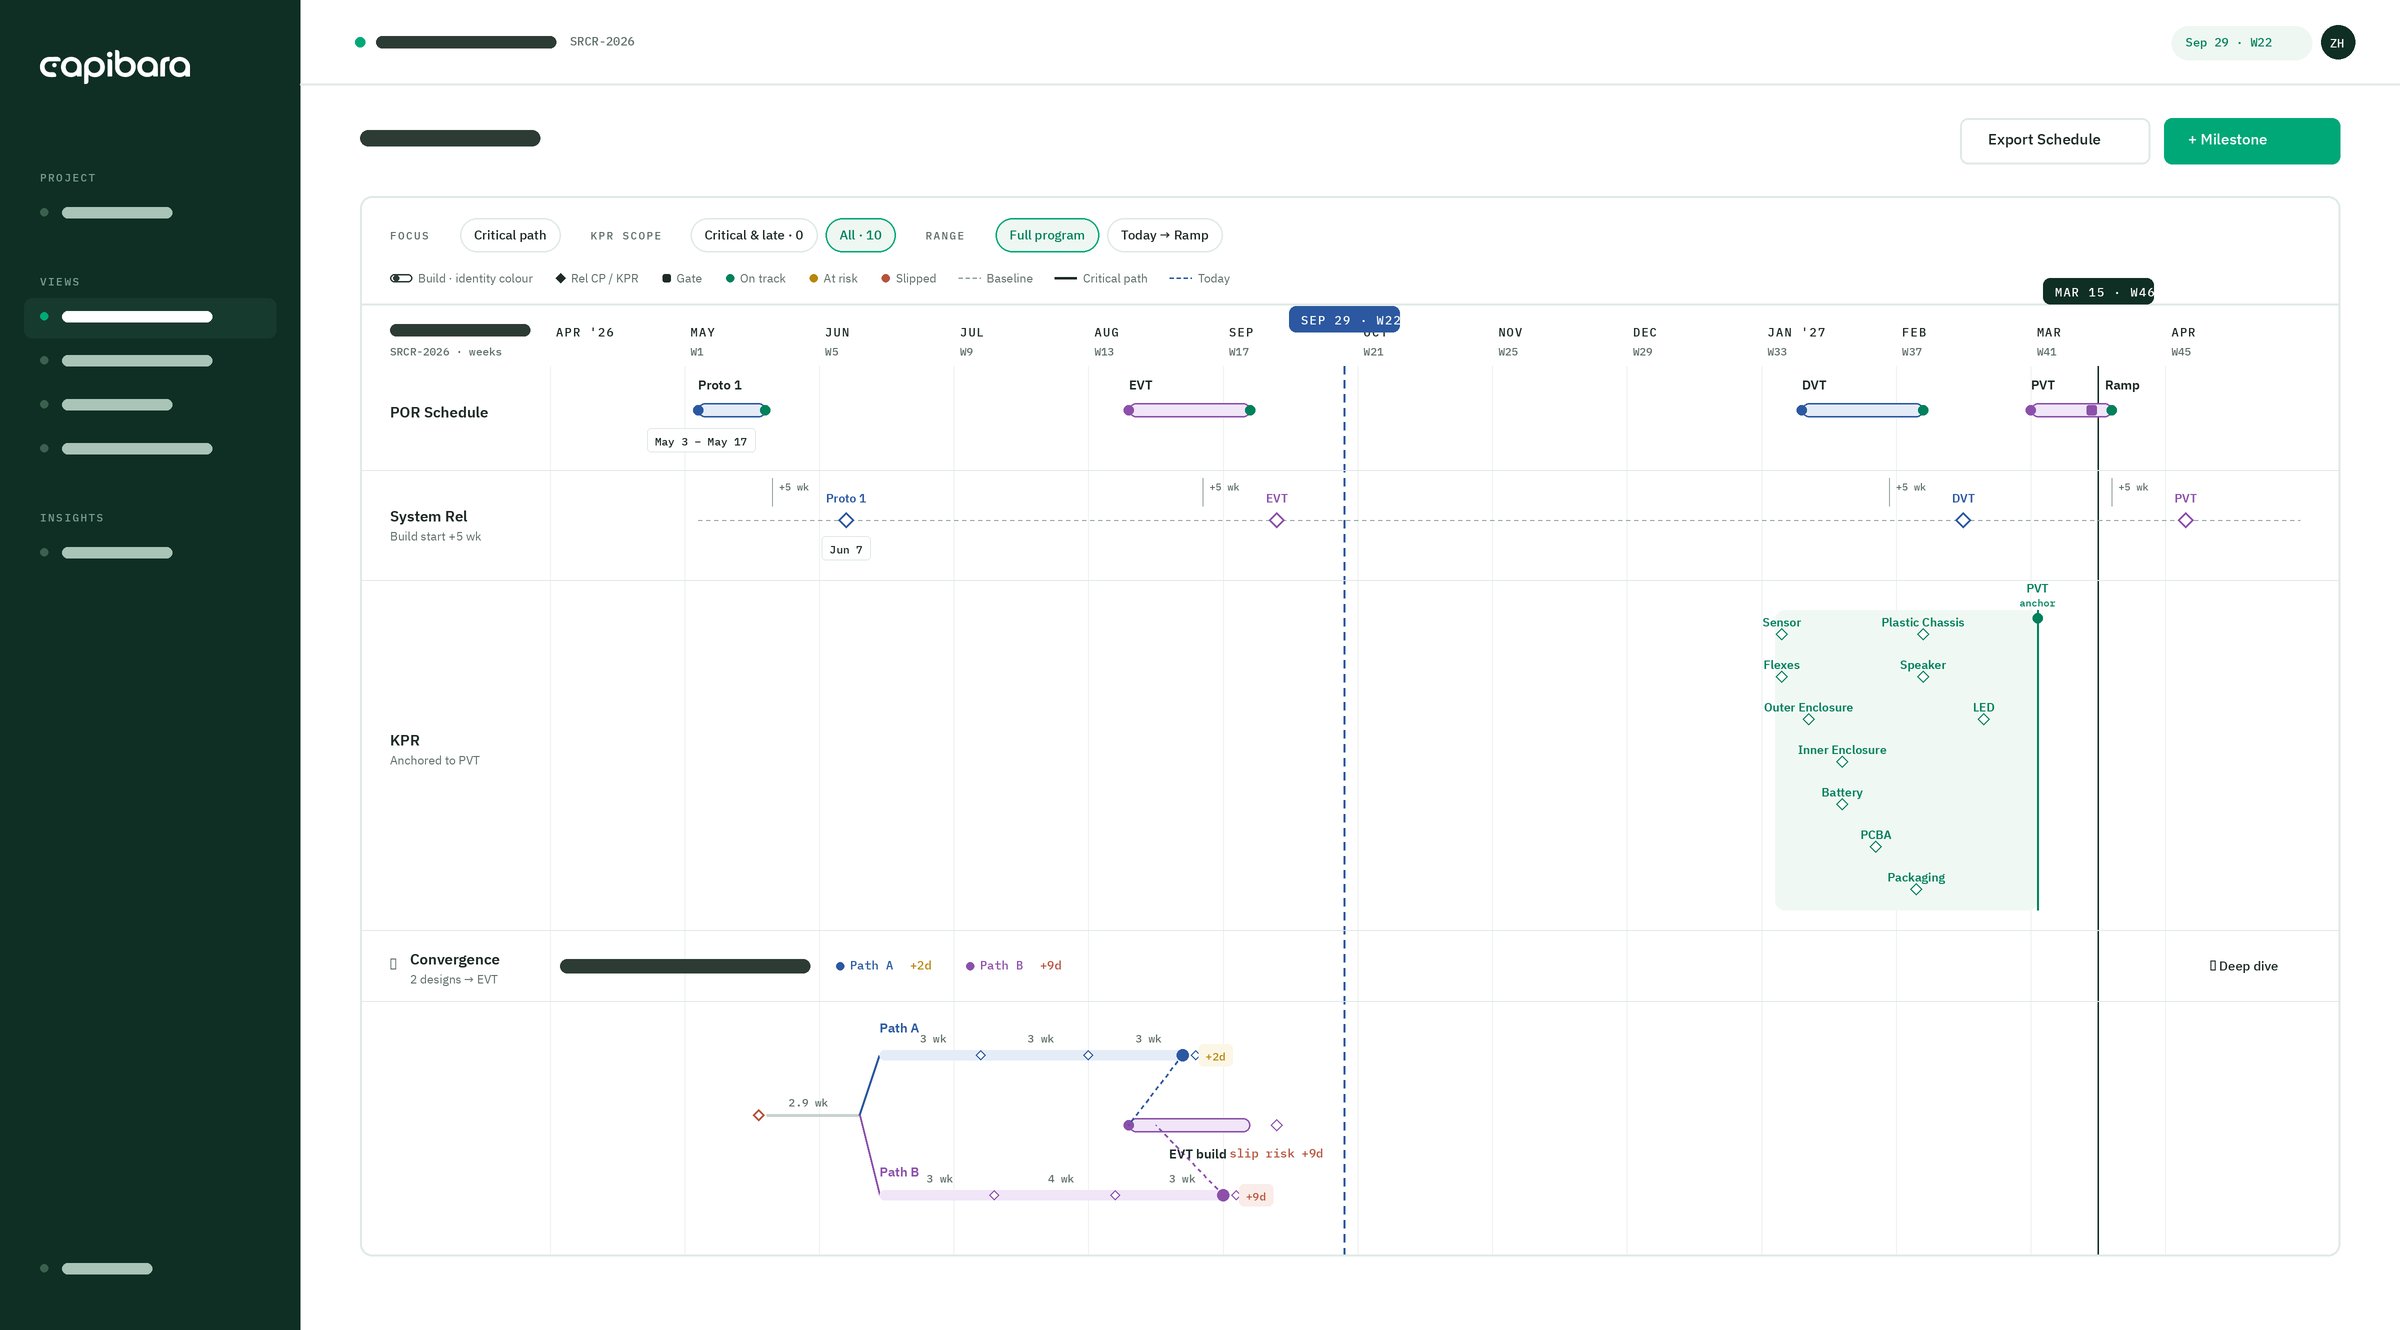
Task: Choose Today → Ramp range
Action: click(1164, 236)
